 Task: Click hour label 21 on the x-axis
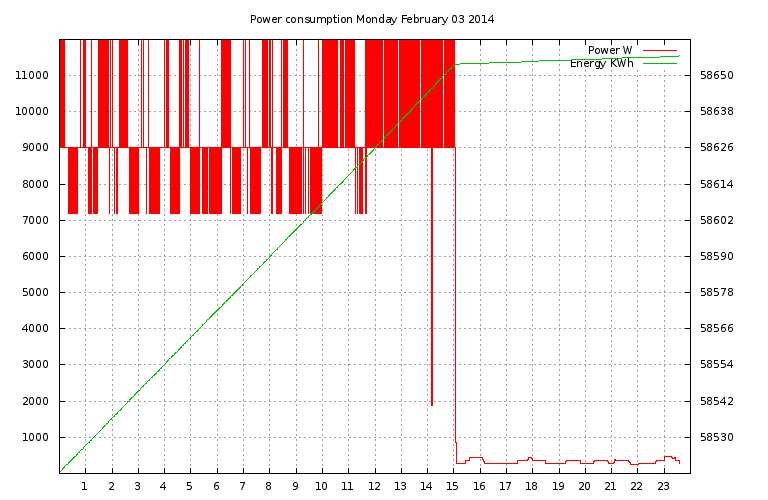click(x=610, y=486)
